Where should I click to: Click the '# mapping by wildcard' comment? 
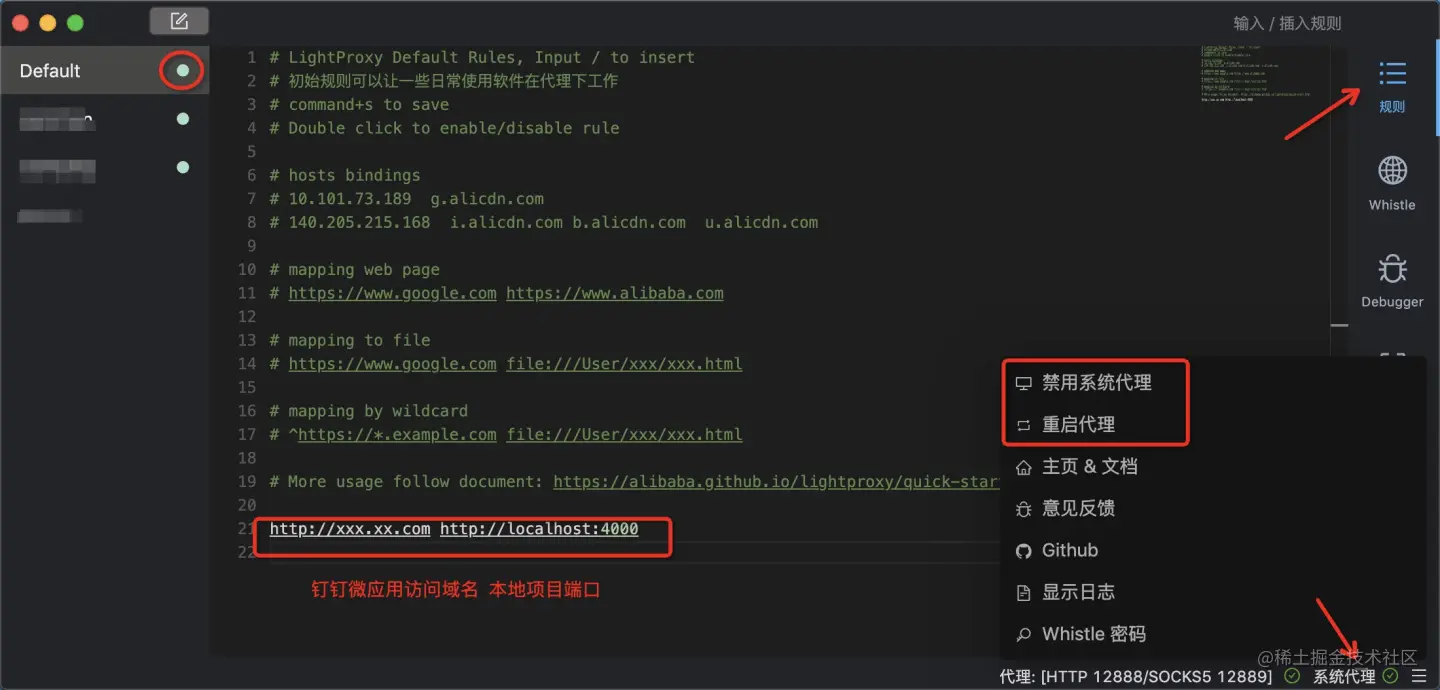coord(368,411)
